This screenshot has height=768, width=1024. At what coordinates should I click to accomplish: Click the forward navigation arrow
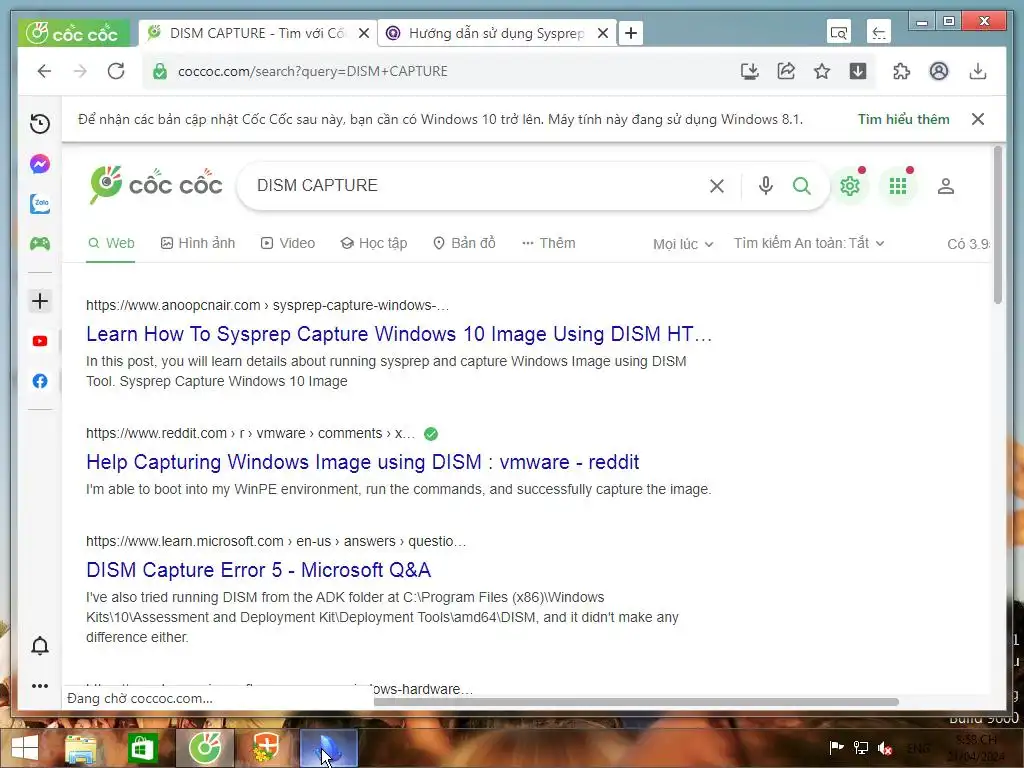click(x=80, y=71)
